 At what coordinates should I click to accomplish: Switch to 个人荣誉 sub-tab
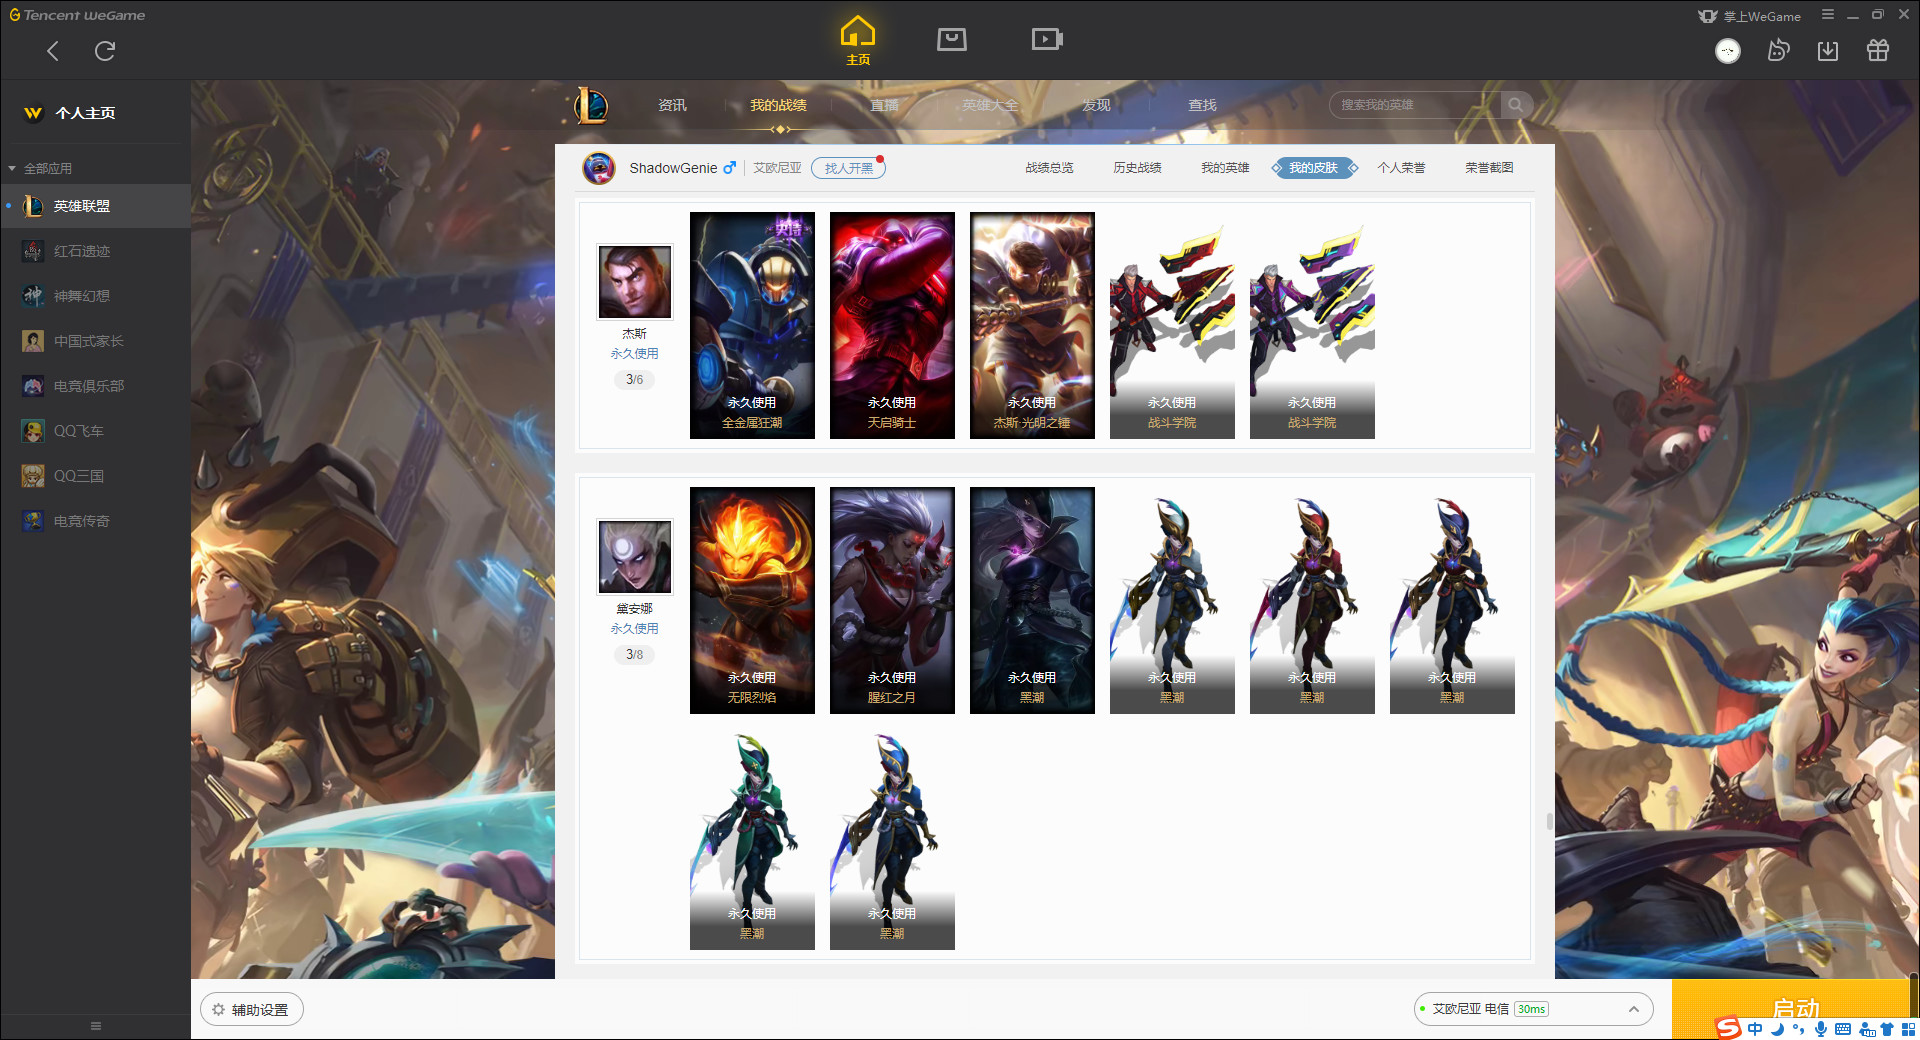pyautogui.click(x=1401, y=168)
